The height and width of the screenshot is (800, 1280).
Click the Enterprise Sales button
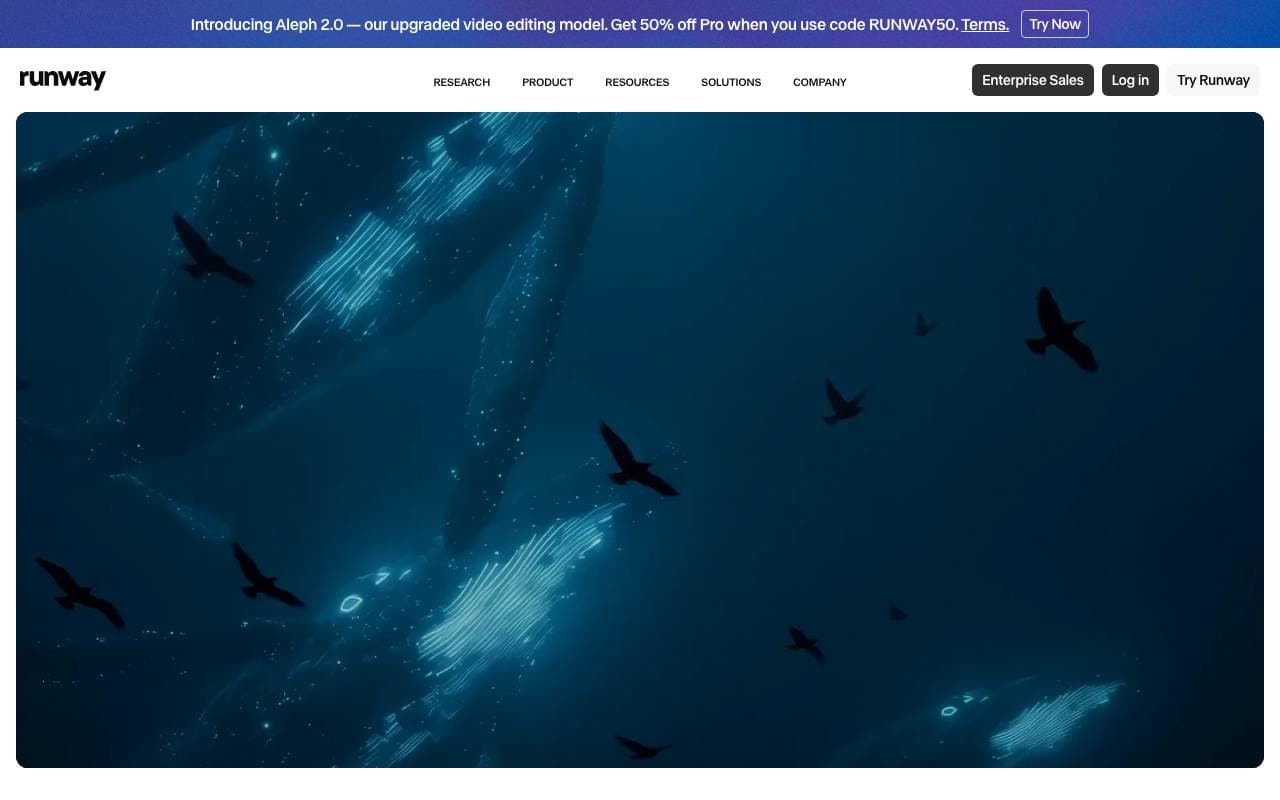[x=1033, y=80]
